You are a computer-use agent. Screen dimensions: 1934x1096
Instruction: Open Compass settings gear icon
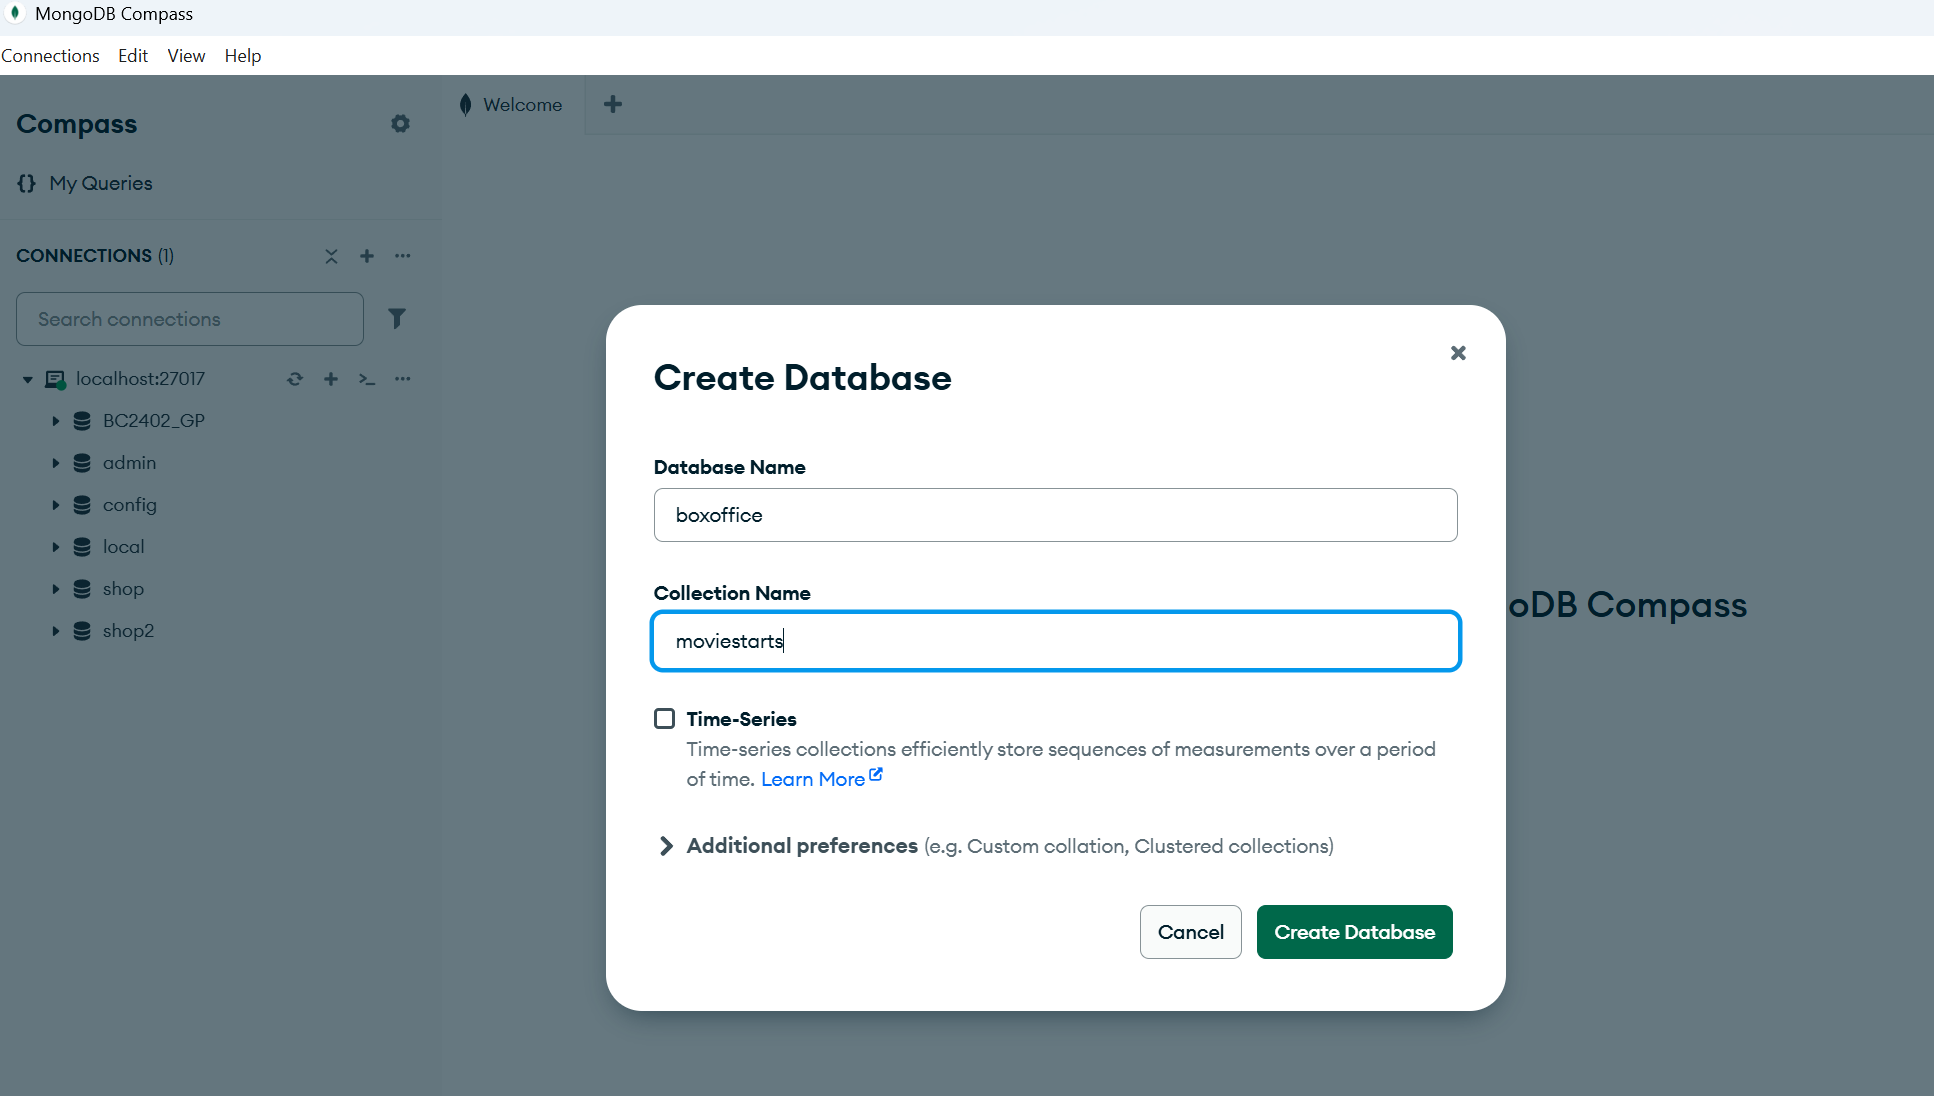tap(400, 123)
